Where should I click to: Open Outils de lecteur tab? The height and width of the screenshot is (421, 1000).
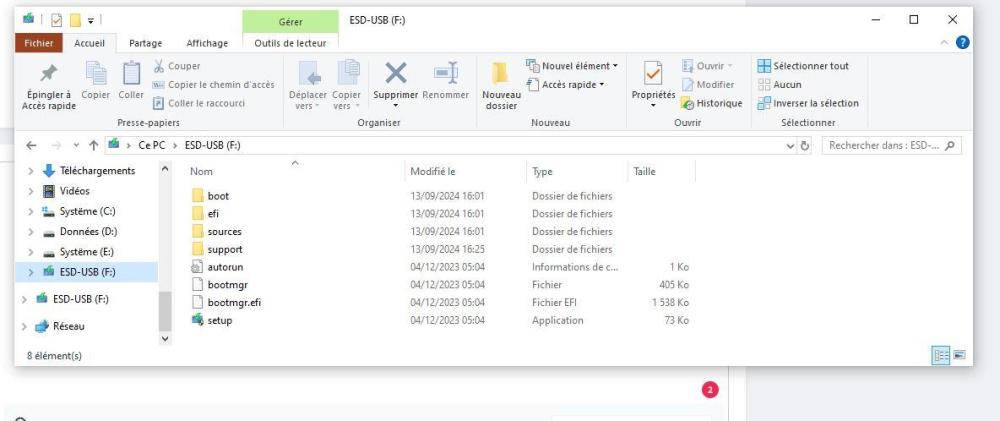(x=290, y=43)
